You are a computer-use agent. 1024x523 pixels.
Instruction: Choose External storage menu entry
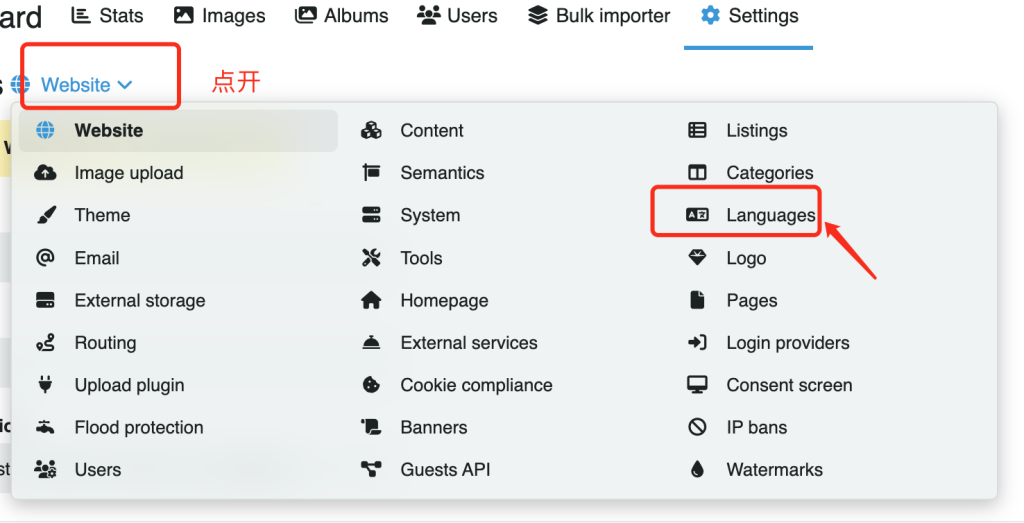click(139, 301)
